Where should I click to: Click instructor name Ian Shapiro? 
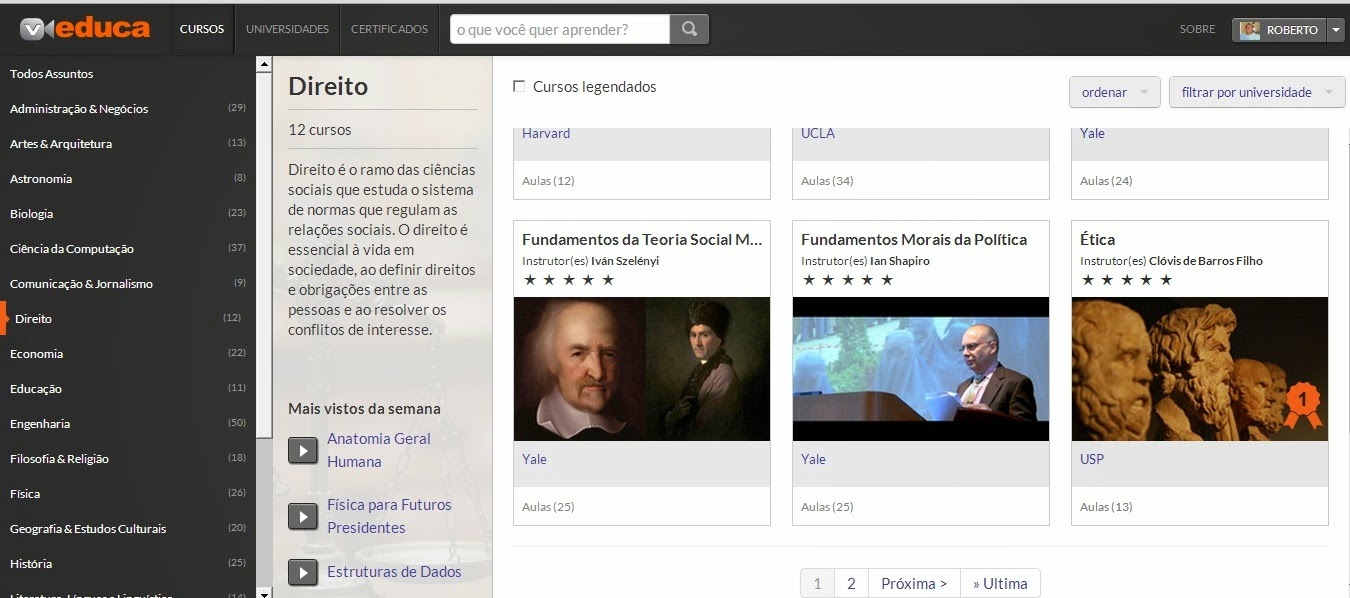900,261
